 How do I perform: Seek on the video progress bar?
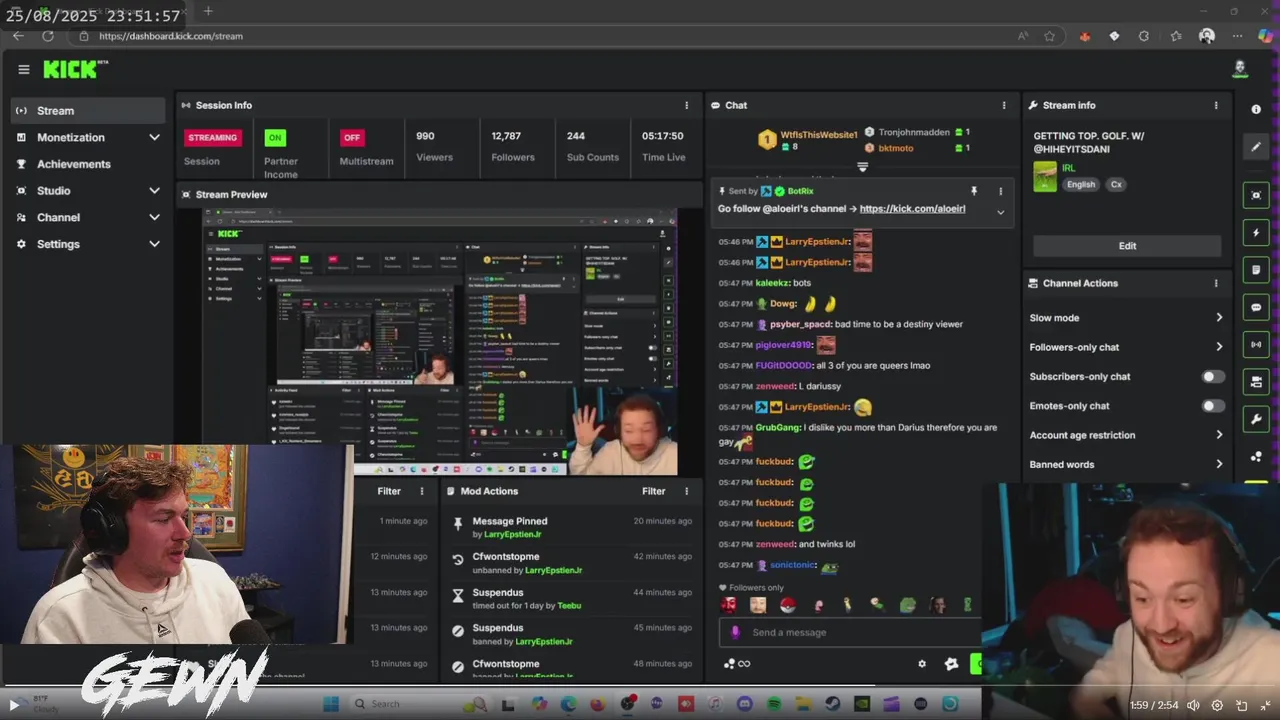coord(640,687)
